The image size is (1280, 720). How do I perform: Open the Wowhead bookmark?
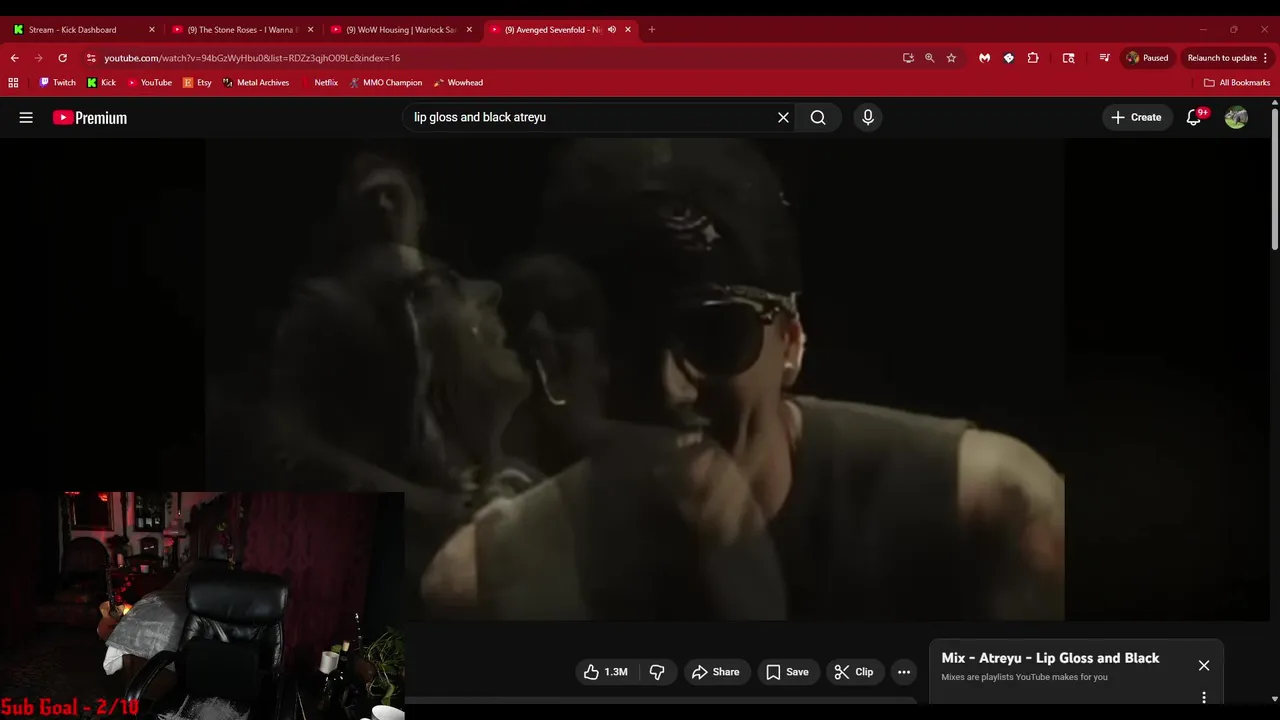coord(458,83)
